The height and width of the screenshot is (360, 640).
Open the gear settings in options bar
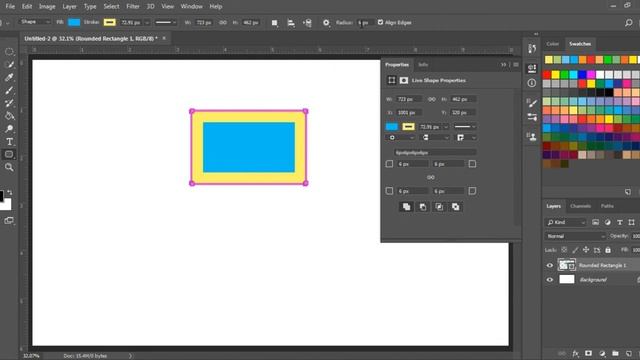pyautogui.click(x=326, y=23)
